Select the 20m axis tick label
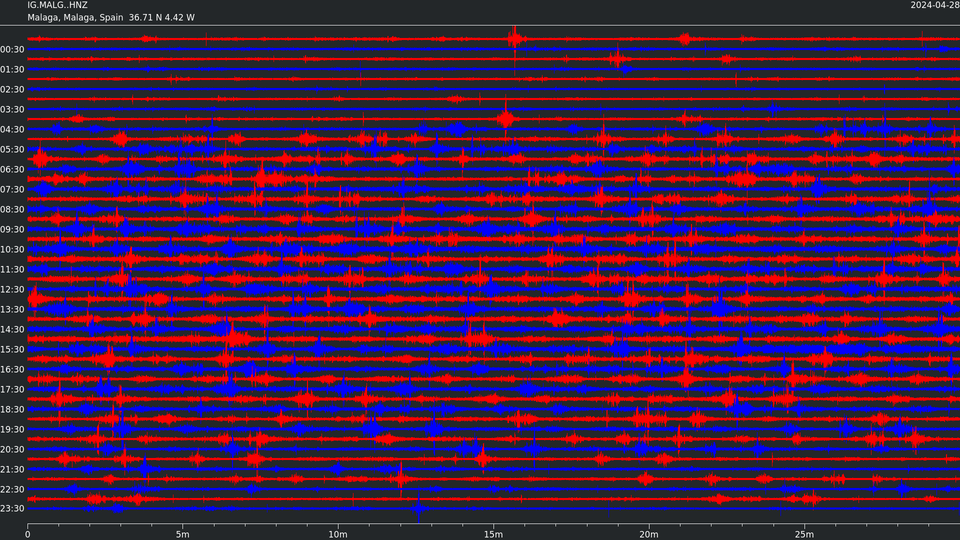This screenshot has width=960, height=540. click(x=649, y=534)
